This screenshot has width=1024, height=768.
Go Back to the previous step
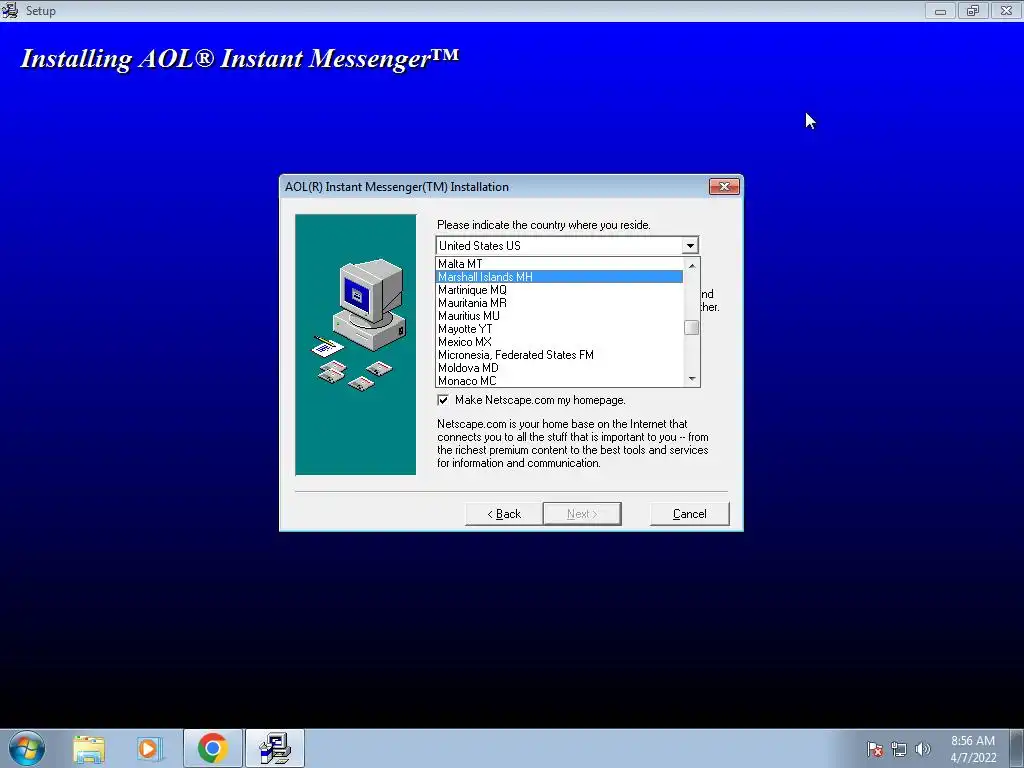504,514
